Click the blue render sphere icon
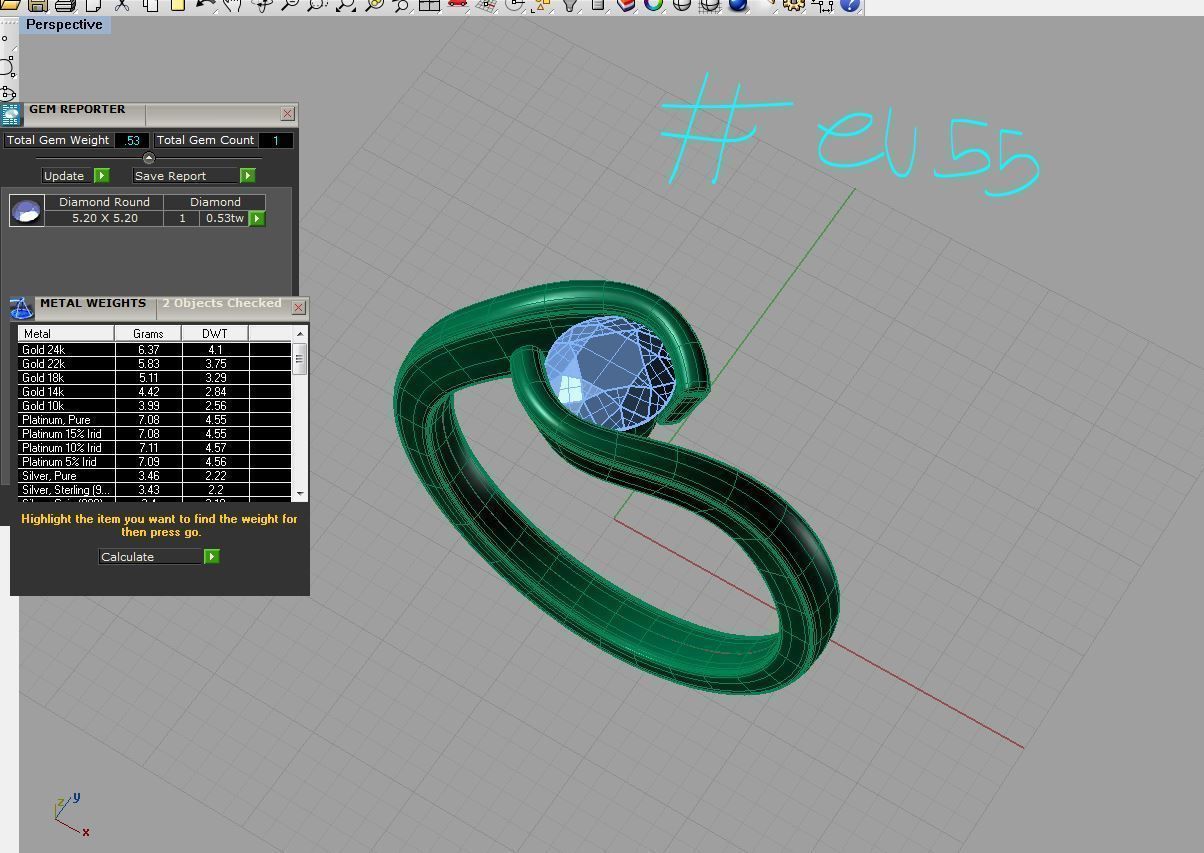The image size is (1204, 853). 738,5
